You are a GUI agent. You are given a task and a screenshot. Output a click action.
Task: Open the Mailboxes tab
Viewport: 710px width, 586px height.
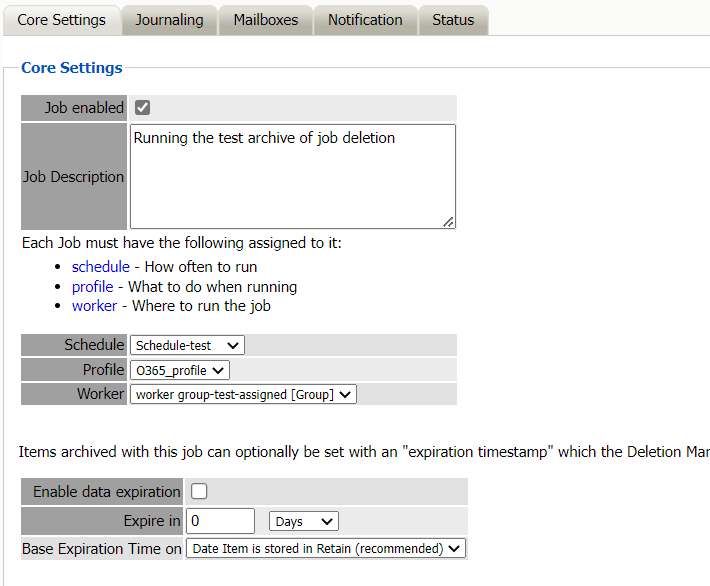click(265, 20)
